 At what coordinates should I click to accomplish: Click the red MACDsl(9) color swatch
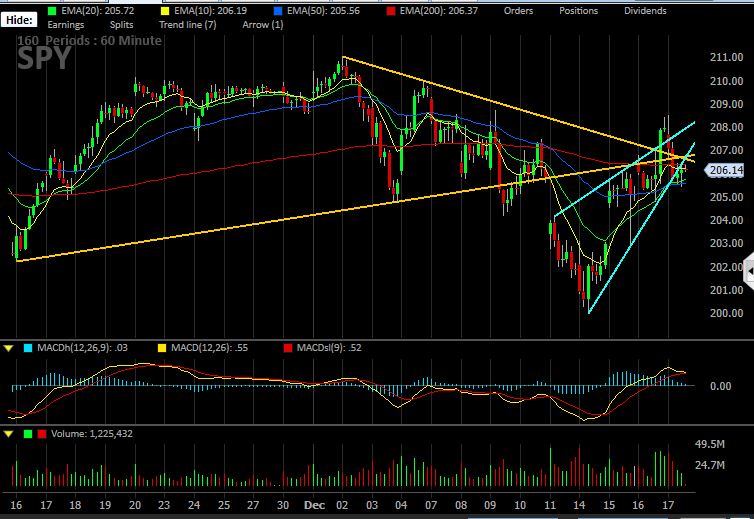pyautogui.click(x=288, y=348)
